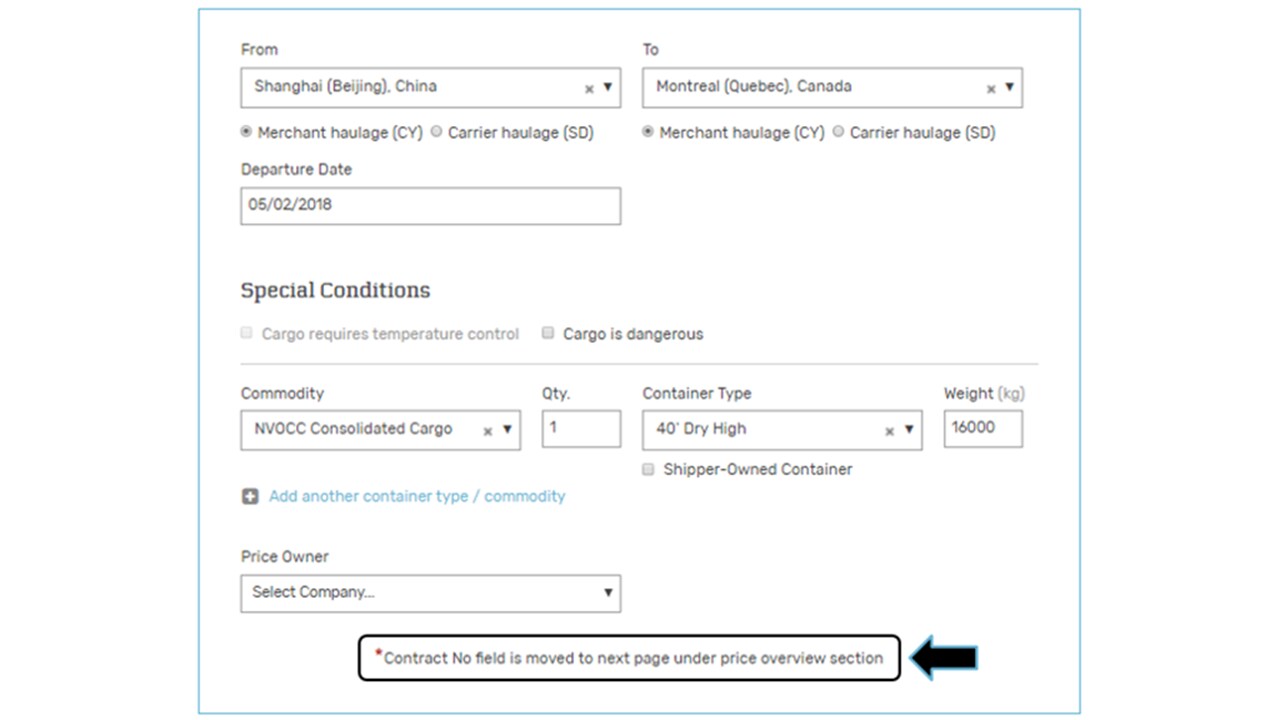
Task: Expand the Container Type dropdown
Action: pyautogui.click(x=909, y=430)
